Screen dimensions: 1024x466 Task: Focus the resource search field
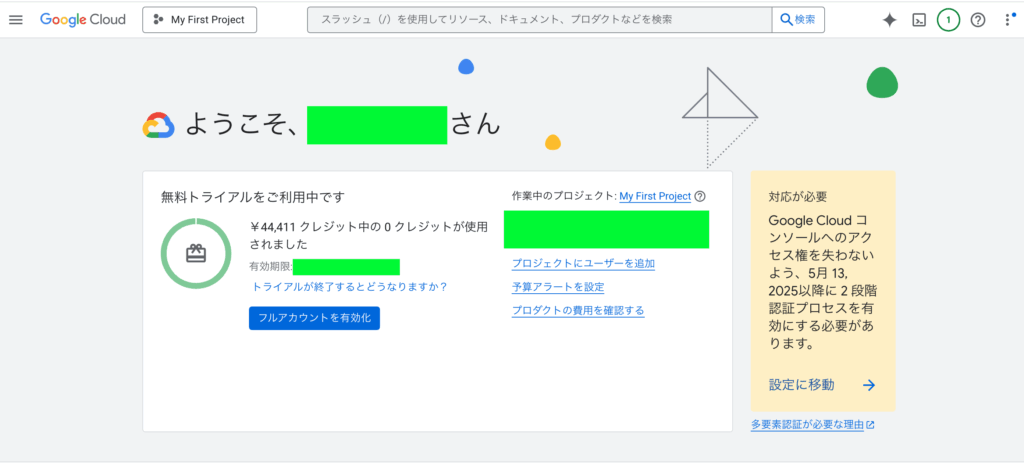(539, 20)
